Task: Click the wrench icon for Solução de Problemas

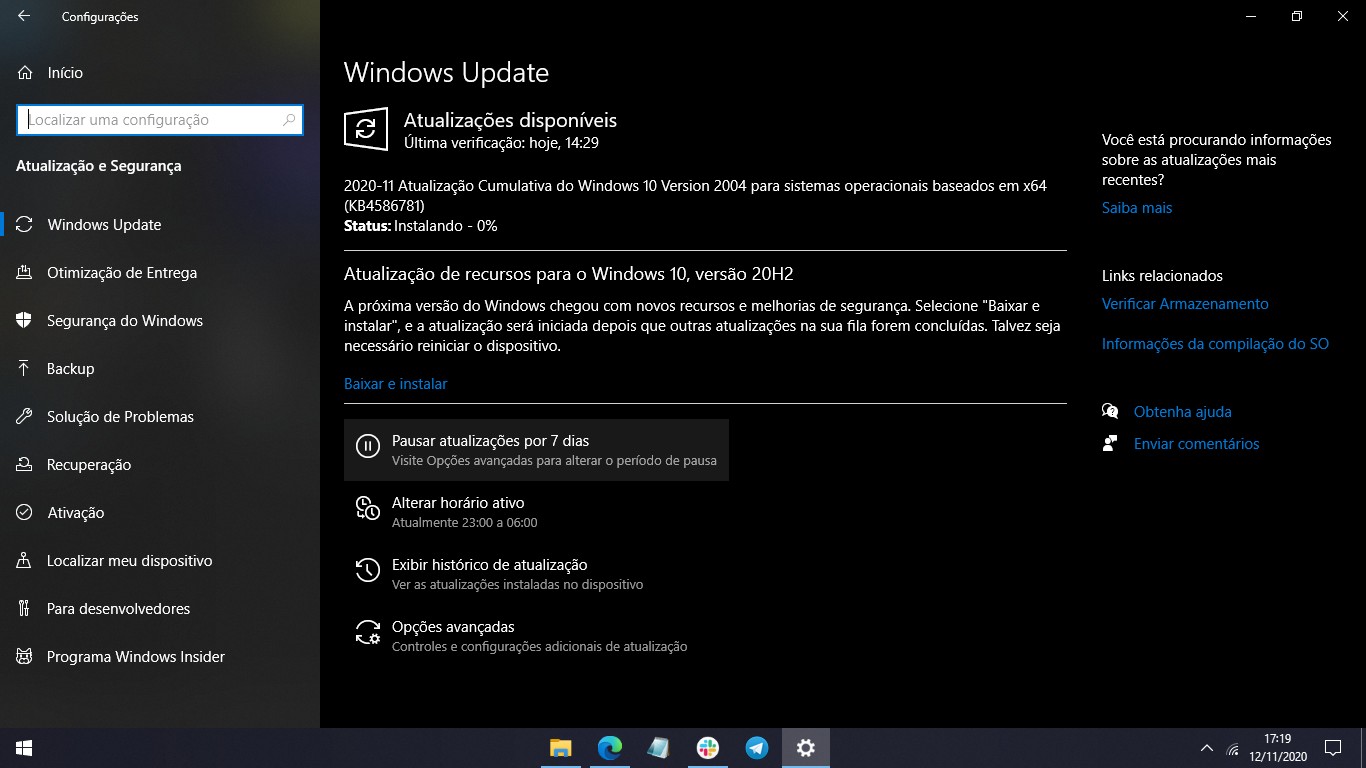Action: pyautogui.click(x=25, y=417)
